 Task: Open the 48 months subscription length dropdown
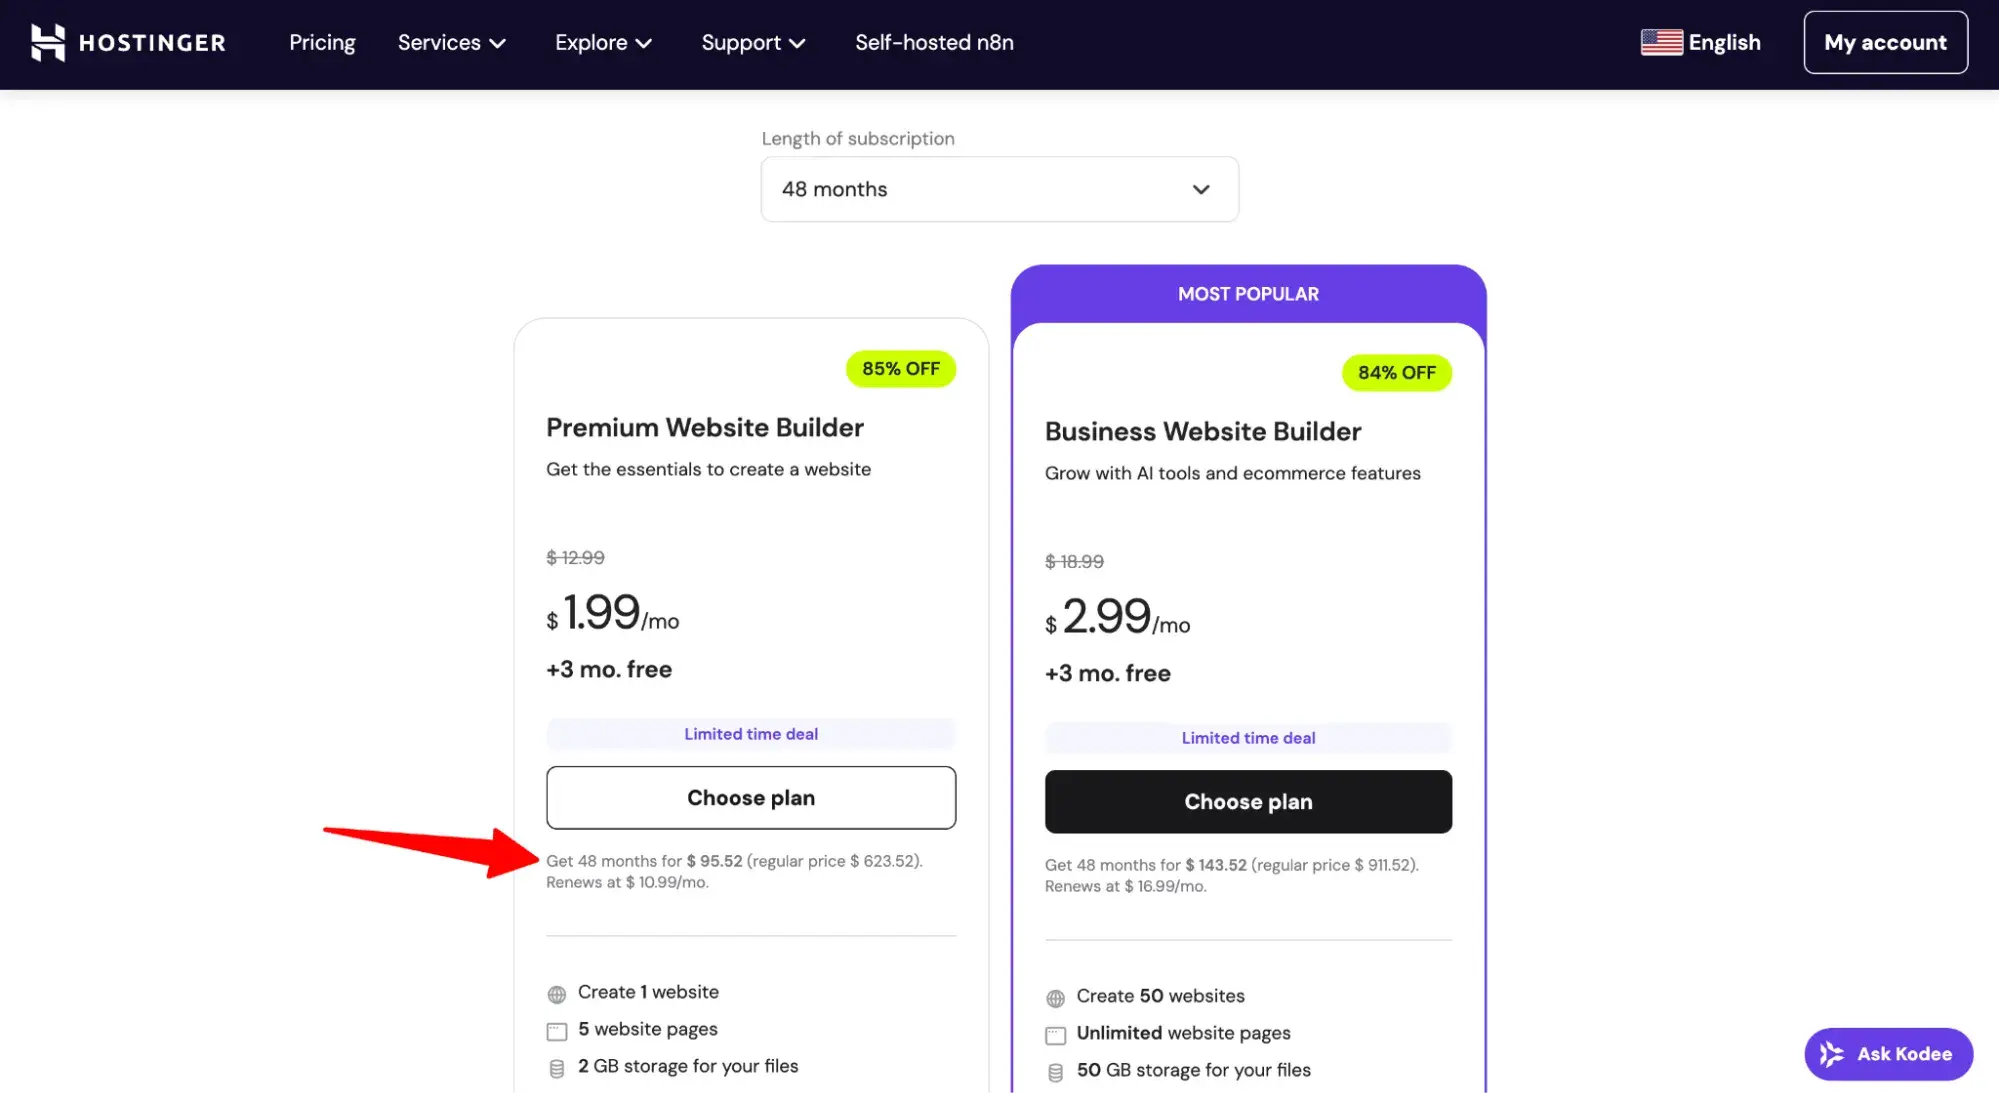[x=999, y=189]
